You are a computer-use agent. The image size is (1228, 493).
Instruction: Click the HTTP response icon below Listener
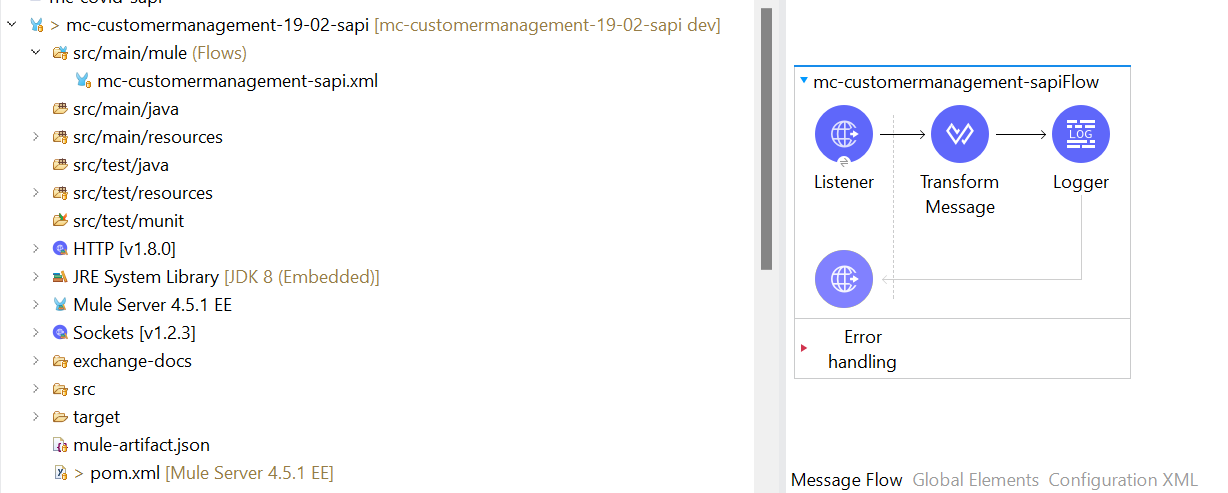pyautogui.click(x=844, y=278)
